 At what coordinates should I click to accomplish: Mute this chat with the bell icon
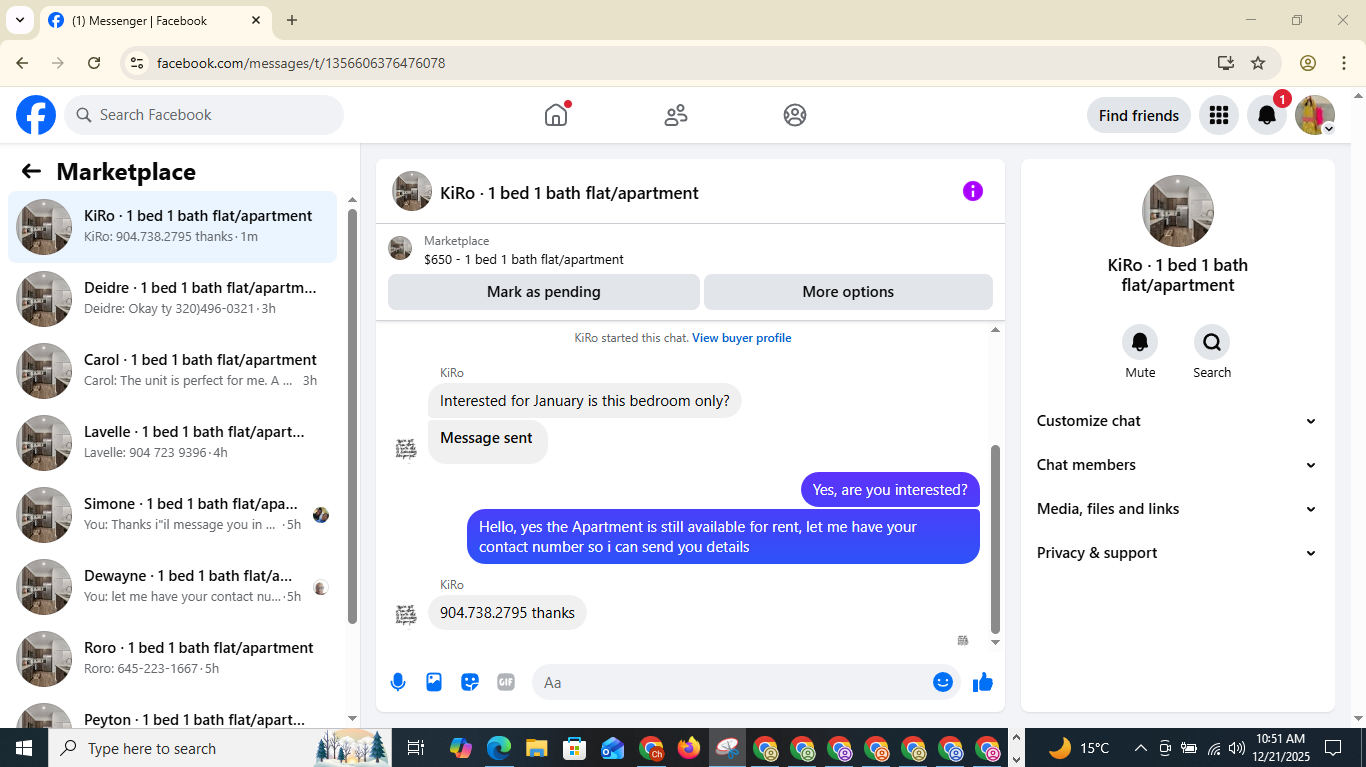[x=1140, y=342]
